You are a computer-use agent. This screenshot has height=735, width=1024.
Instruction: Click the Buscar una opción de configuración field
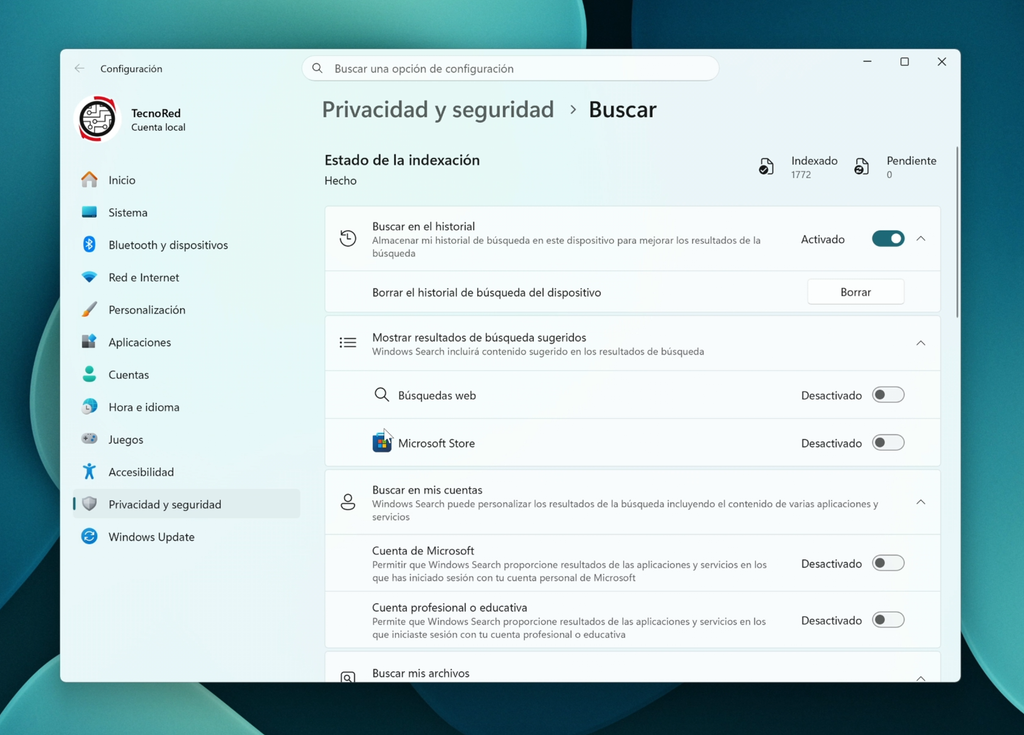coord(510,69)
